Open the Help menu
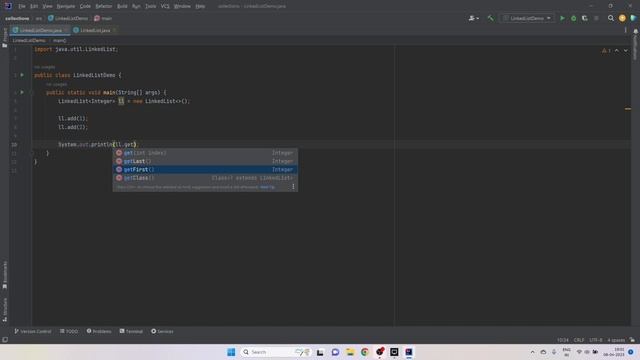Viewport: 640px width, 360px height. [200, 6]
